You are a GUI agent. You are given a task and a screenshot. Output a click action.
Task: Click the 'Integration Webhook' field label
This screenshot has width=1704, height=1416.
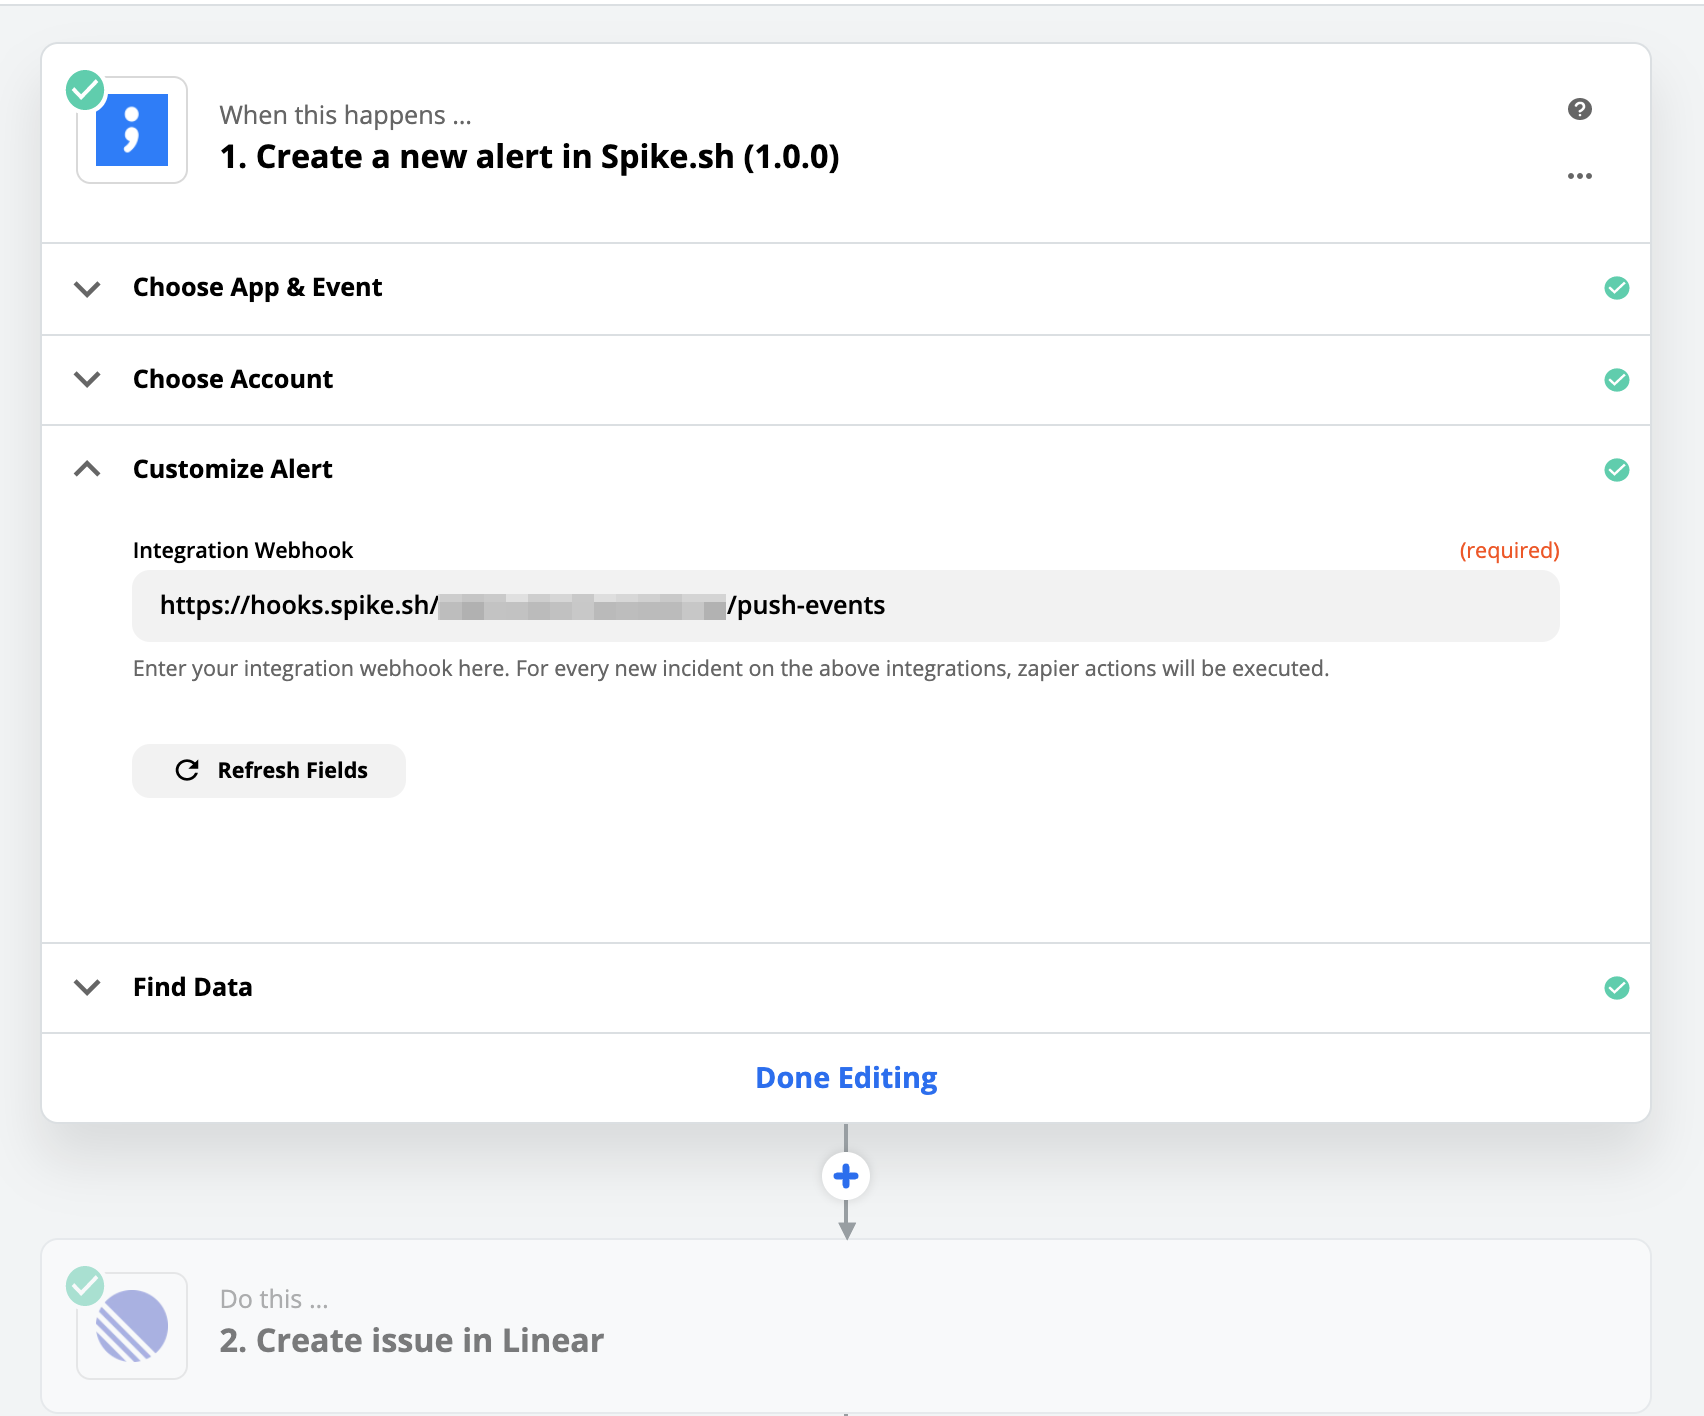click(x=243, y=550)
